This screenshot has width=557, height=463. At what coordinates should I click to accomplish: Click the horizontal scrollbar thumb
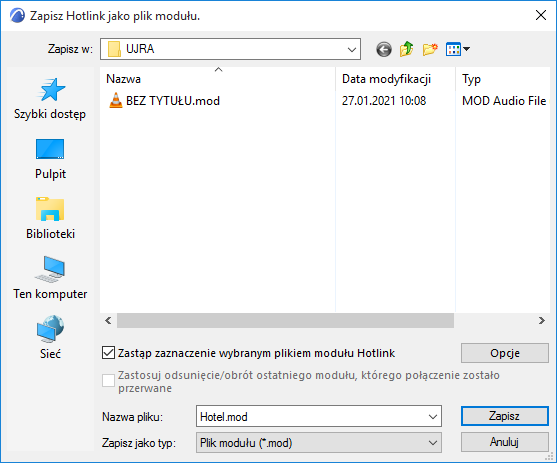(x=285, y=321)
